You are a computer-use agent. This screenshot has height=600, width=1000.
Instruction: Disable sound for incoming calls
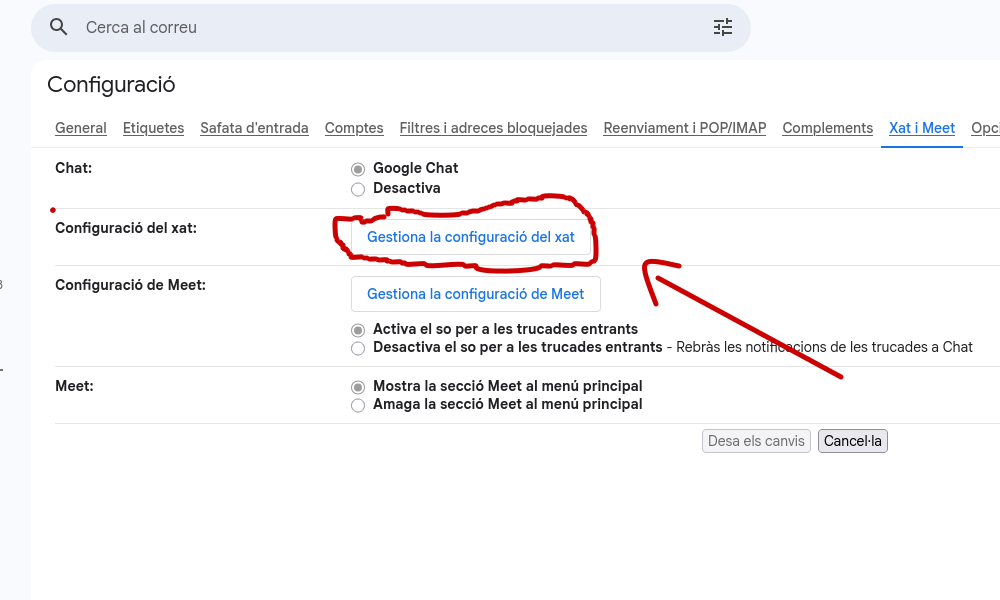pos(358,349)
